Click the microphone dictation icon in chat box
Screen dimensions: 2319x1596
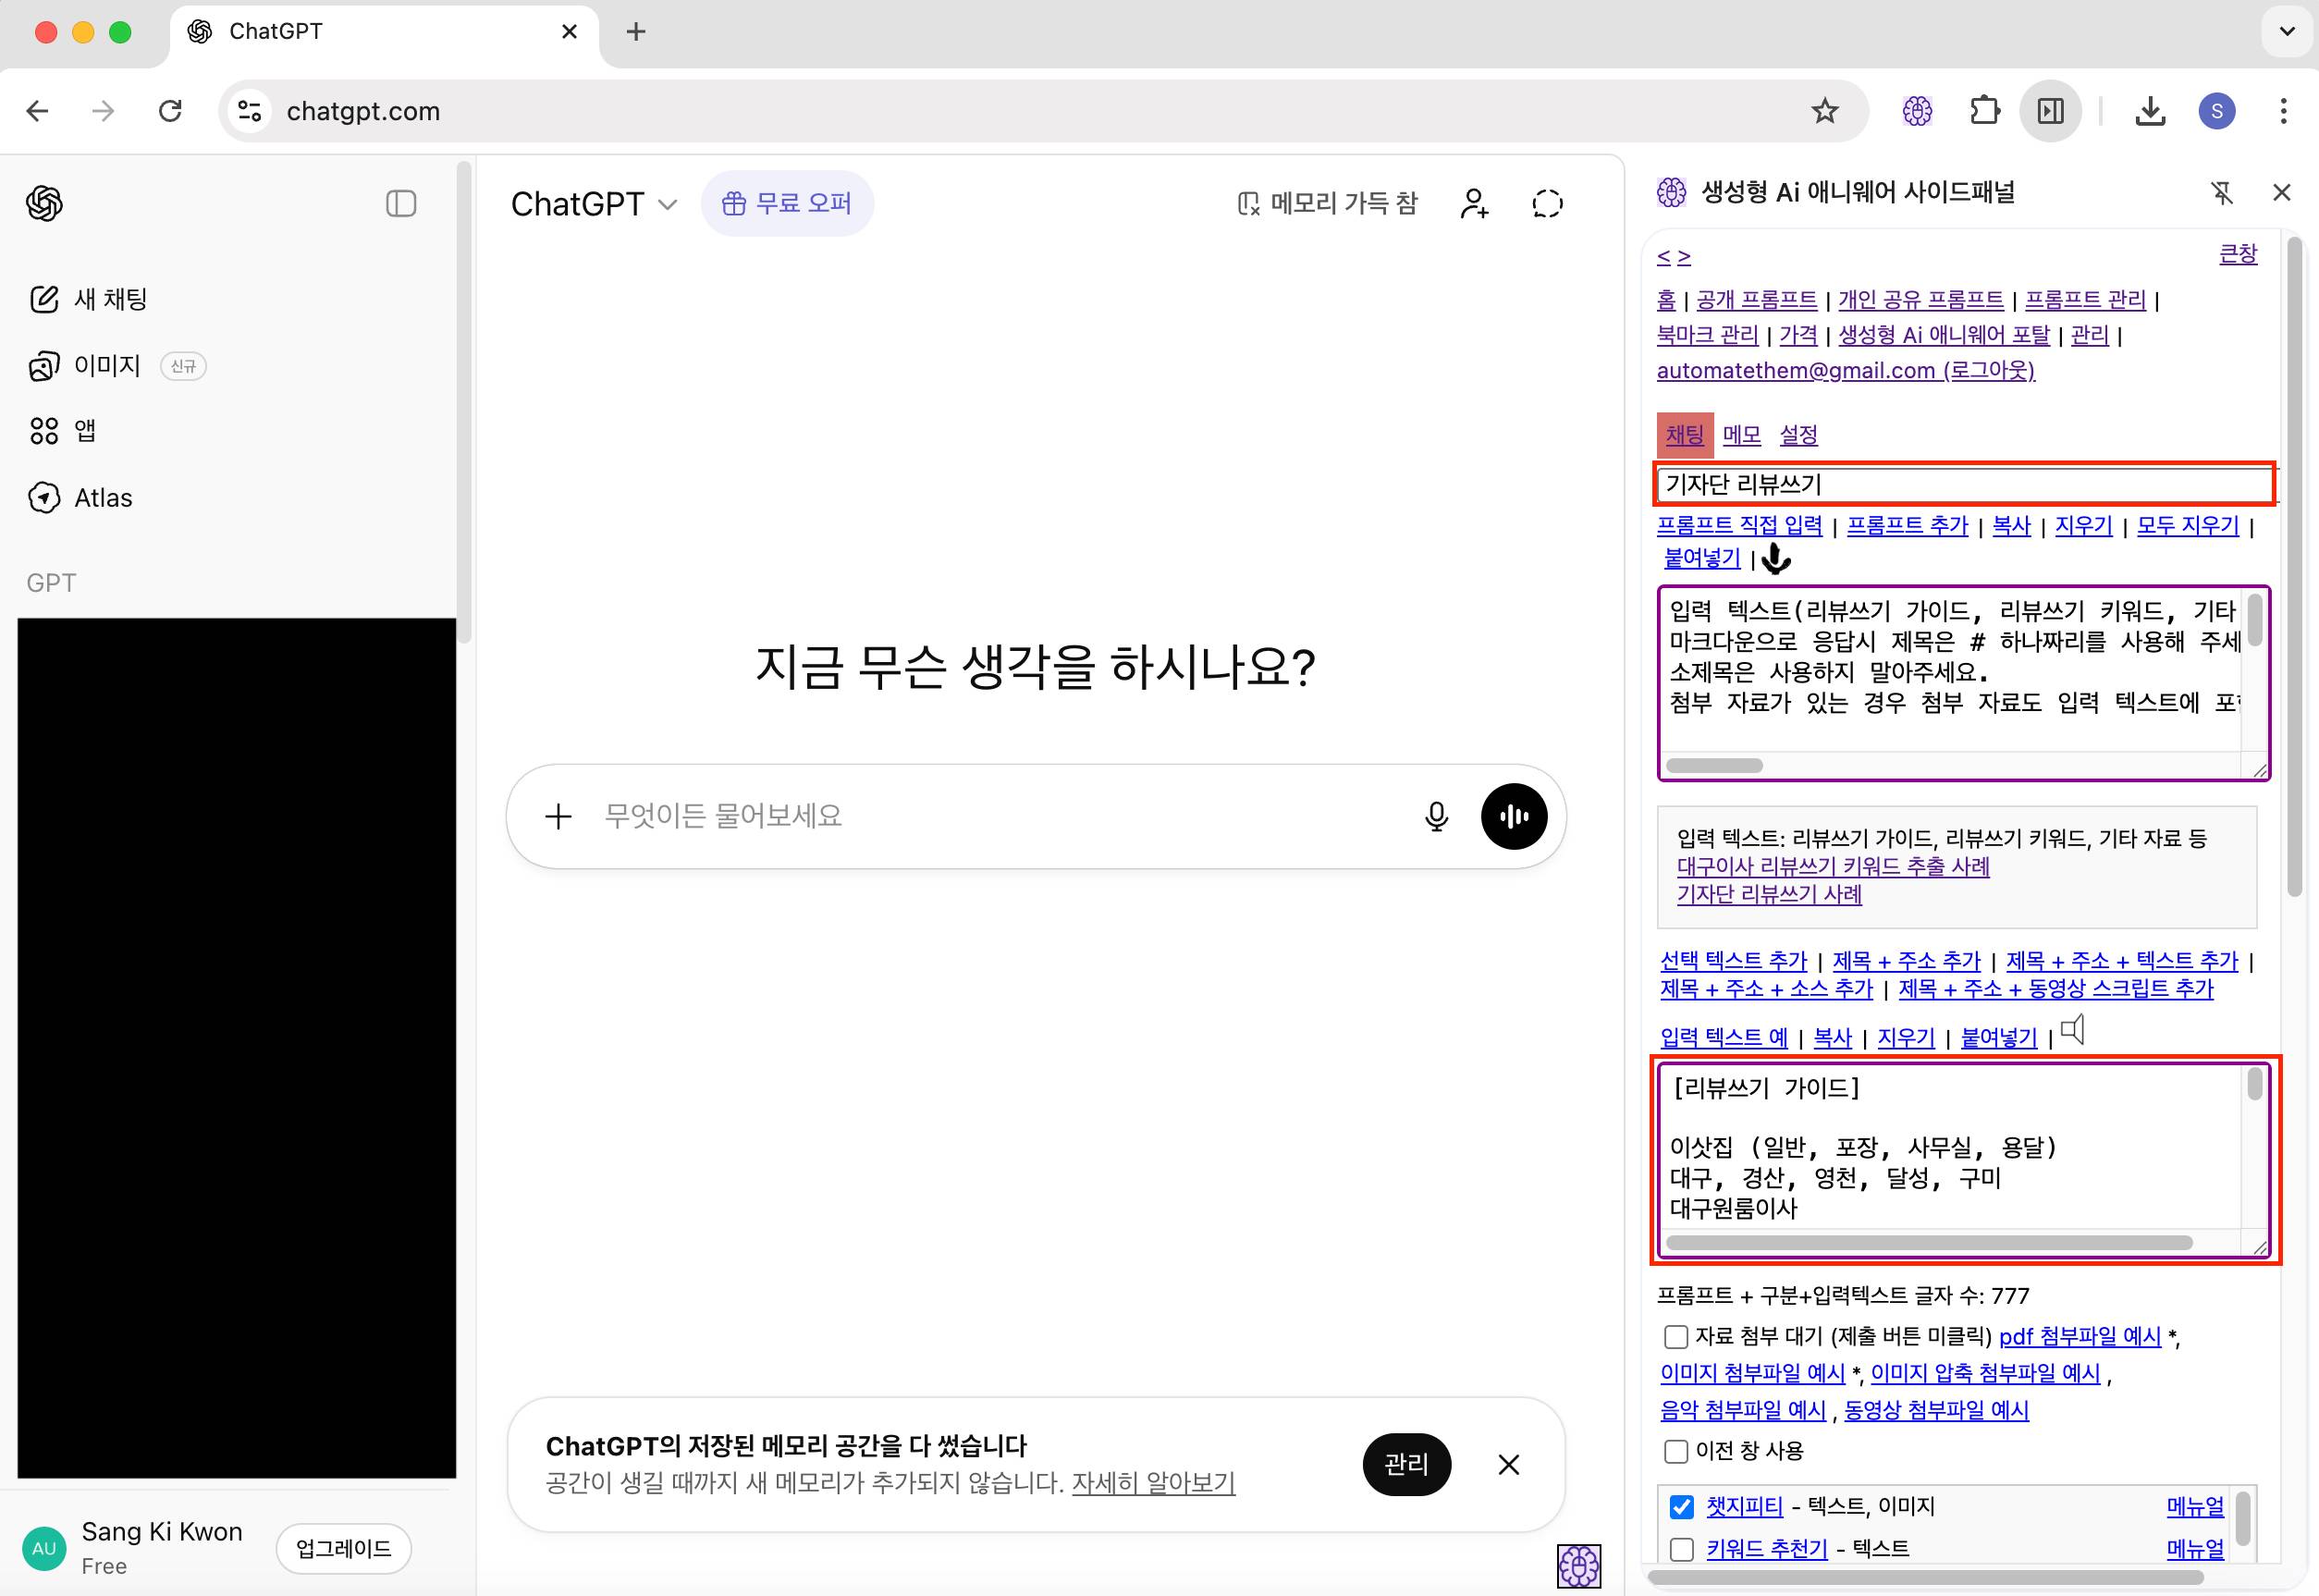[x=1436, y=816]
